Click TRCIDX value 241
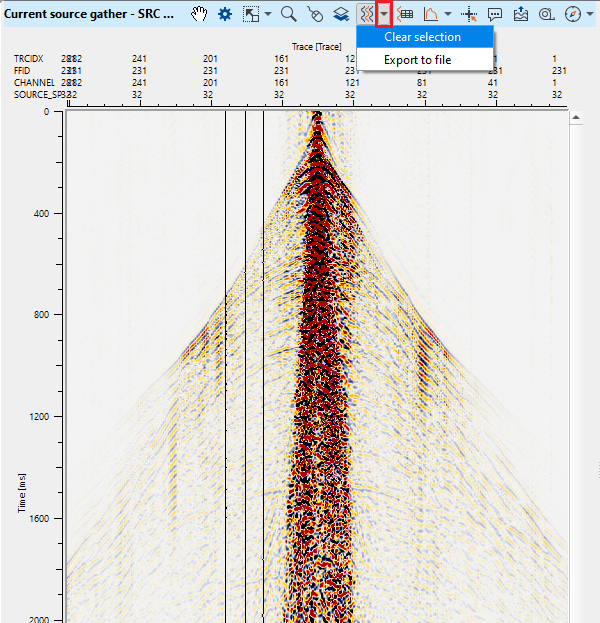 (x=139, y=59)
